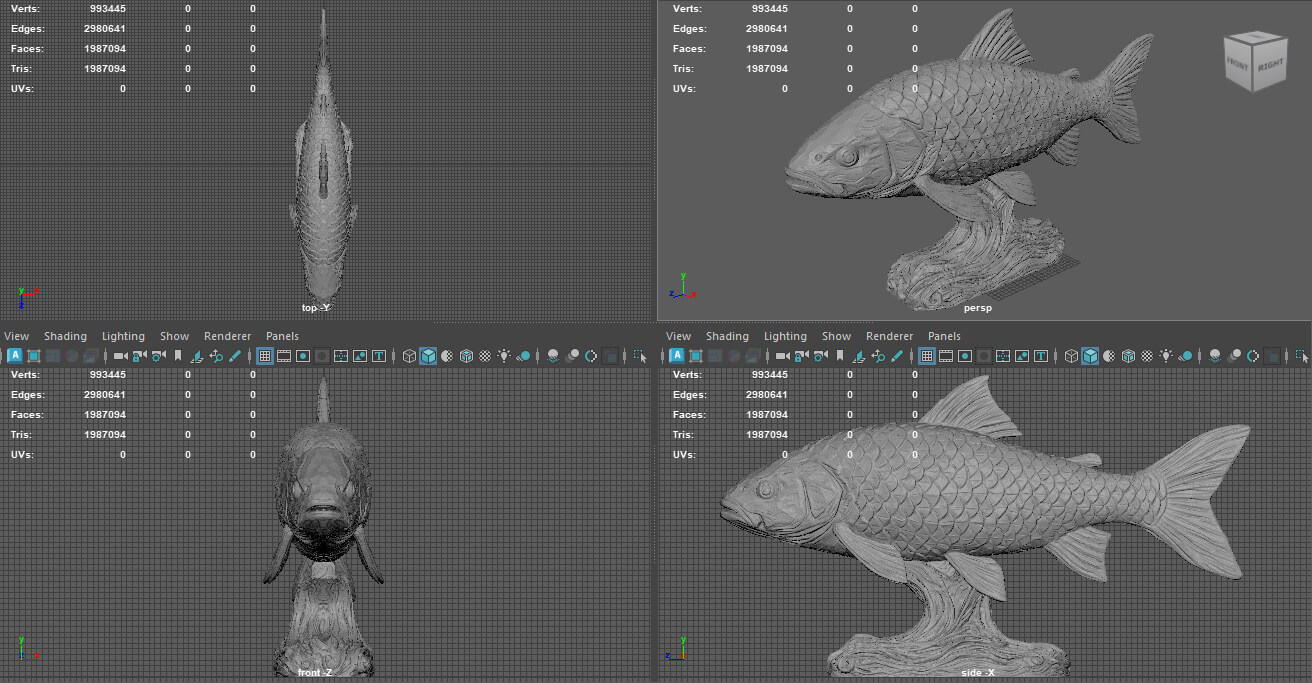
Task: Click the 'persp' viewport label
Action: click(x=978, y=308)
